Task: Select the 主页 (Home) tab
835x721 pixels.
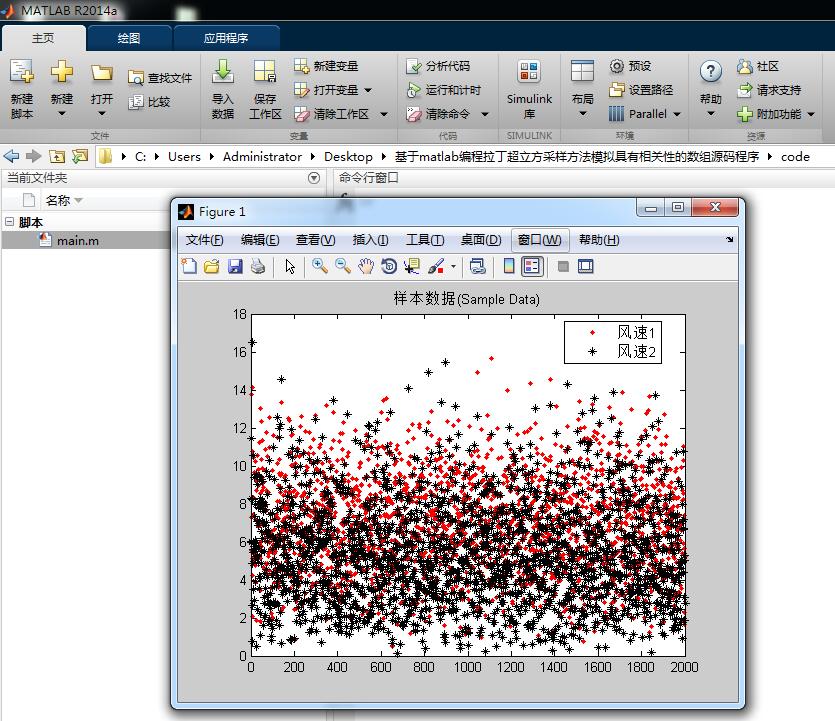Action: click(43, 38)
